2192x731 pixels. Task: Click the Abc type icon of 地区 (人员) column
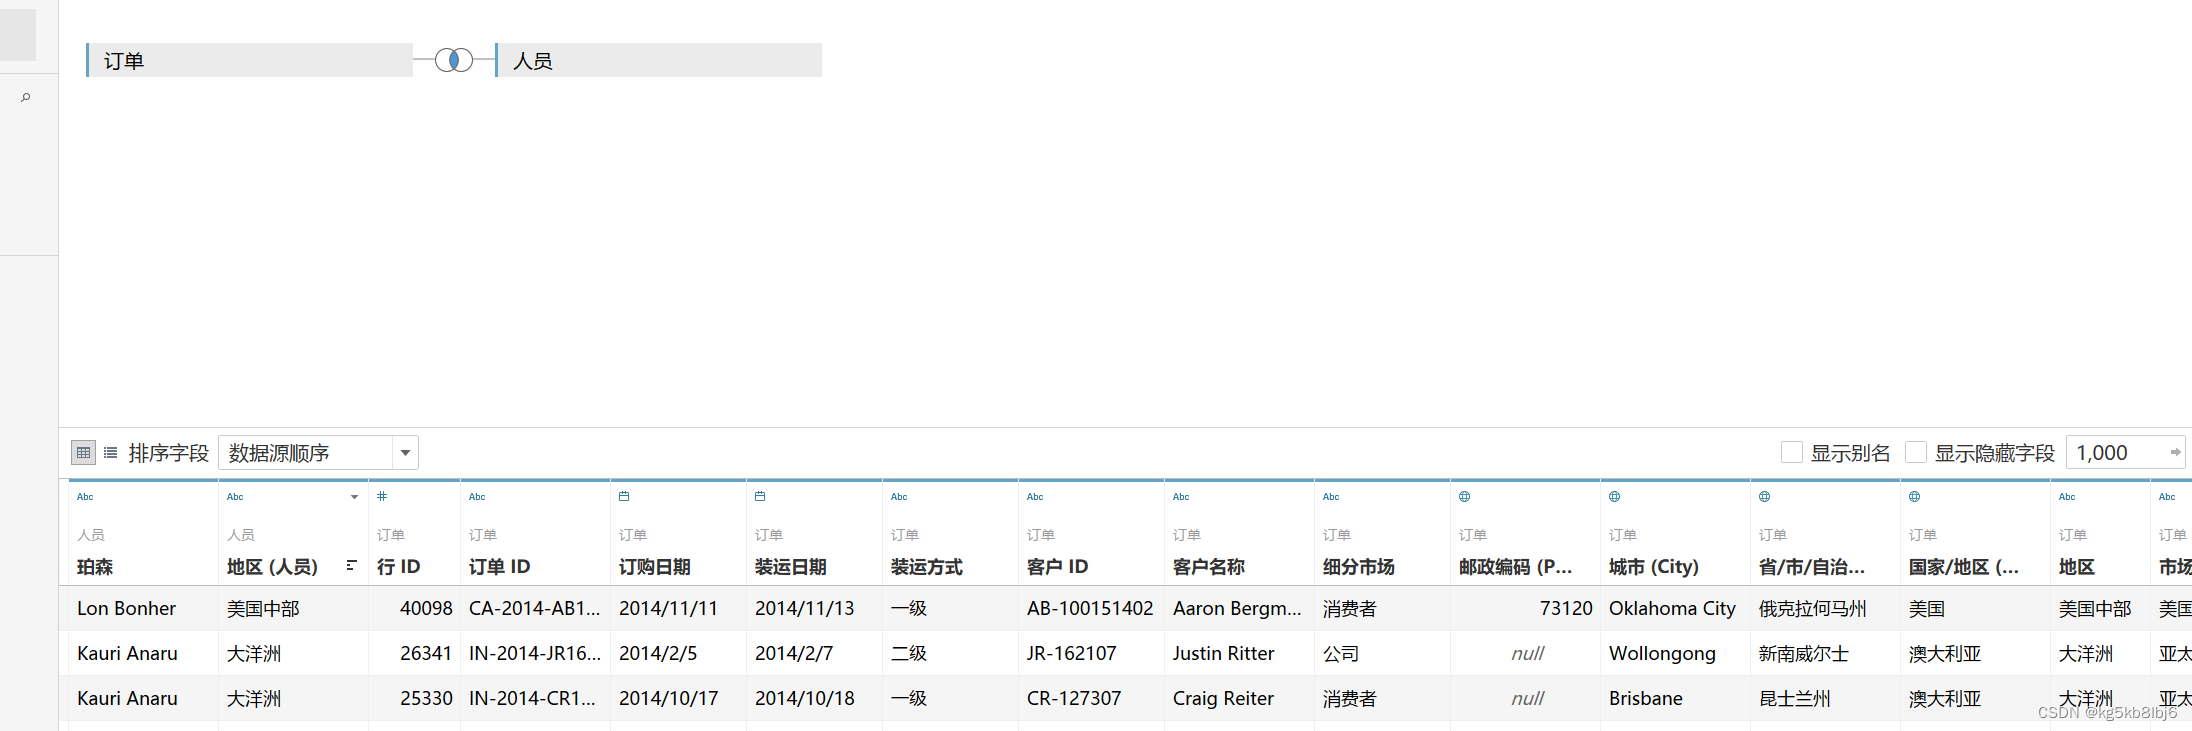point(235,497)
